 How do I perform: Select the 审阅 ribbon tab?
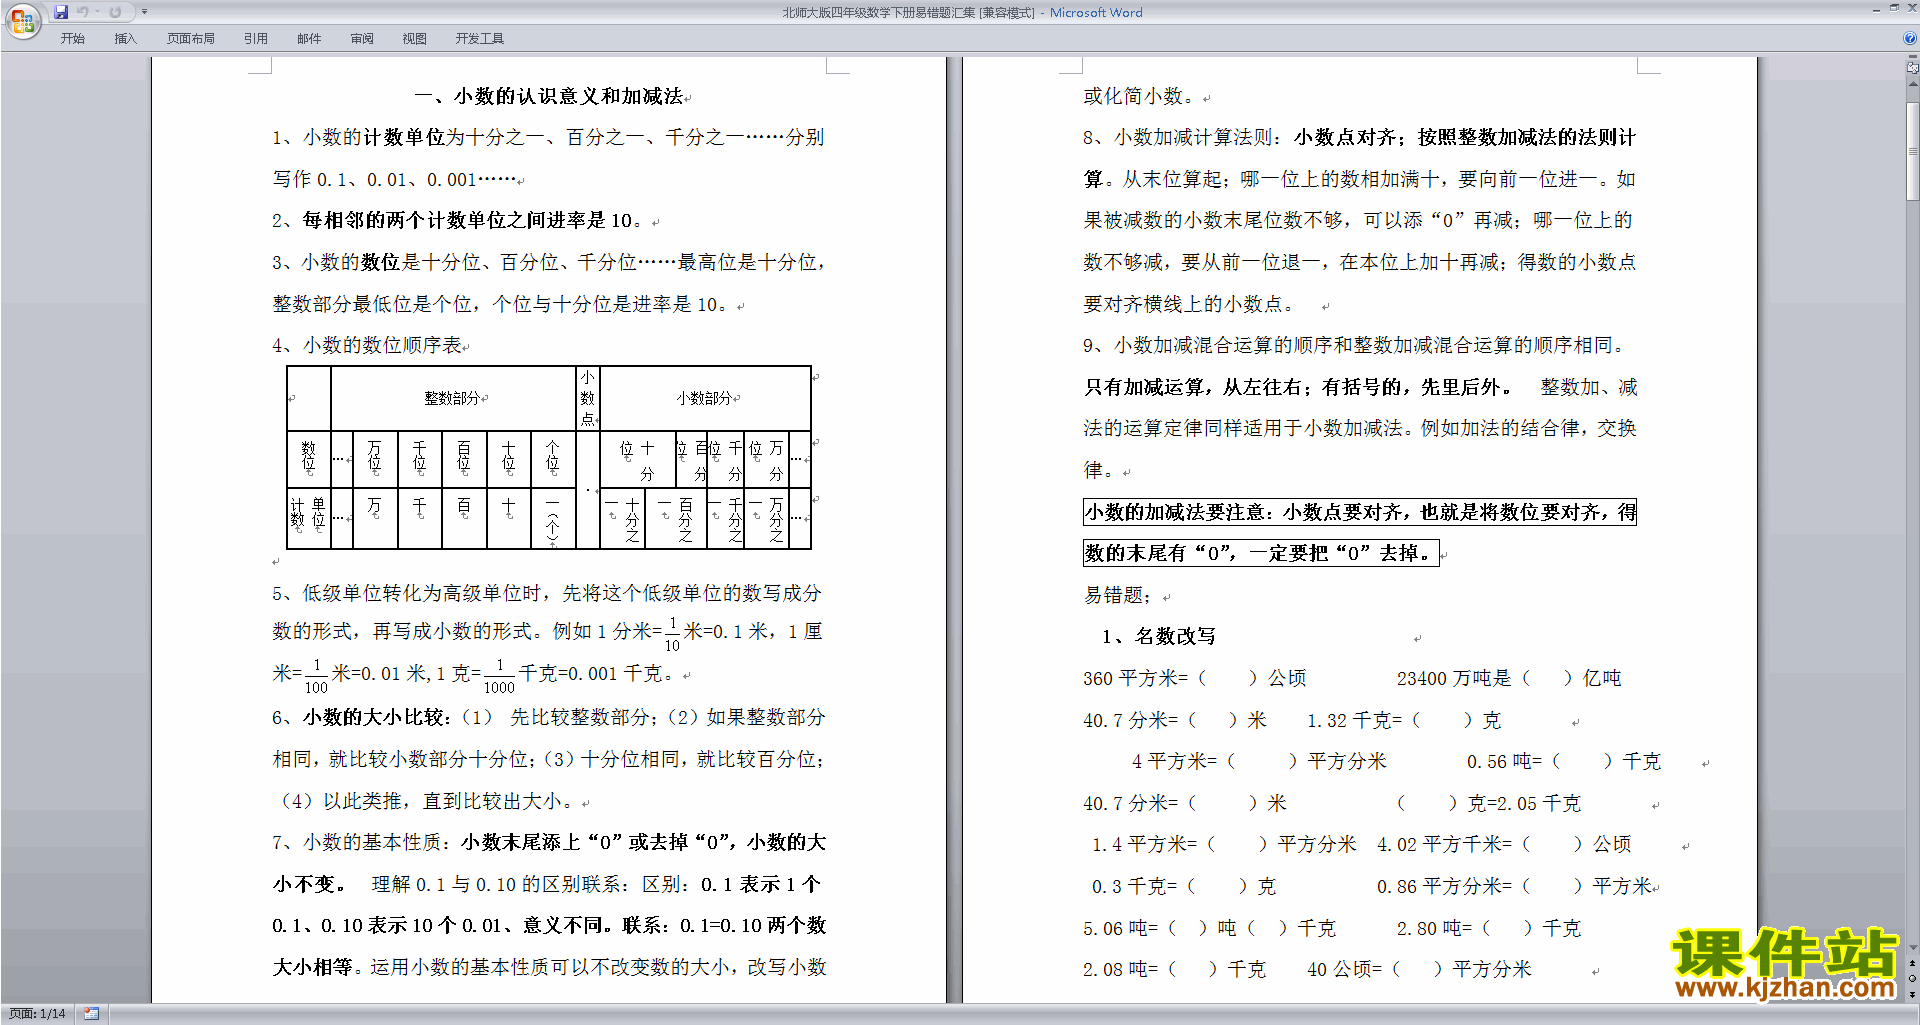(362, 39)
